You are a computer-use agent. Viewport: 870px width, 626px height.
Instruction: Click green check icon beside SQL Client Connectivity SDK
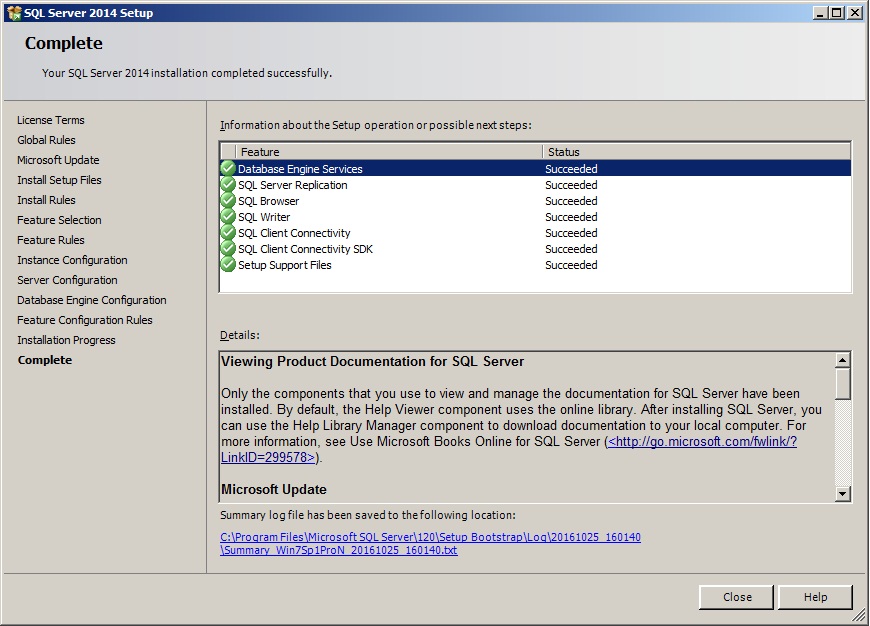(x=228, y=249)
